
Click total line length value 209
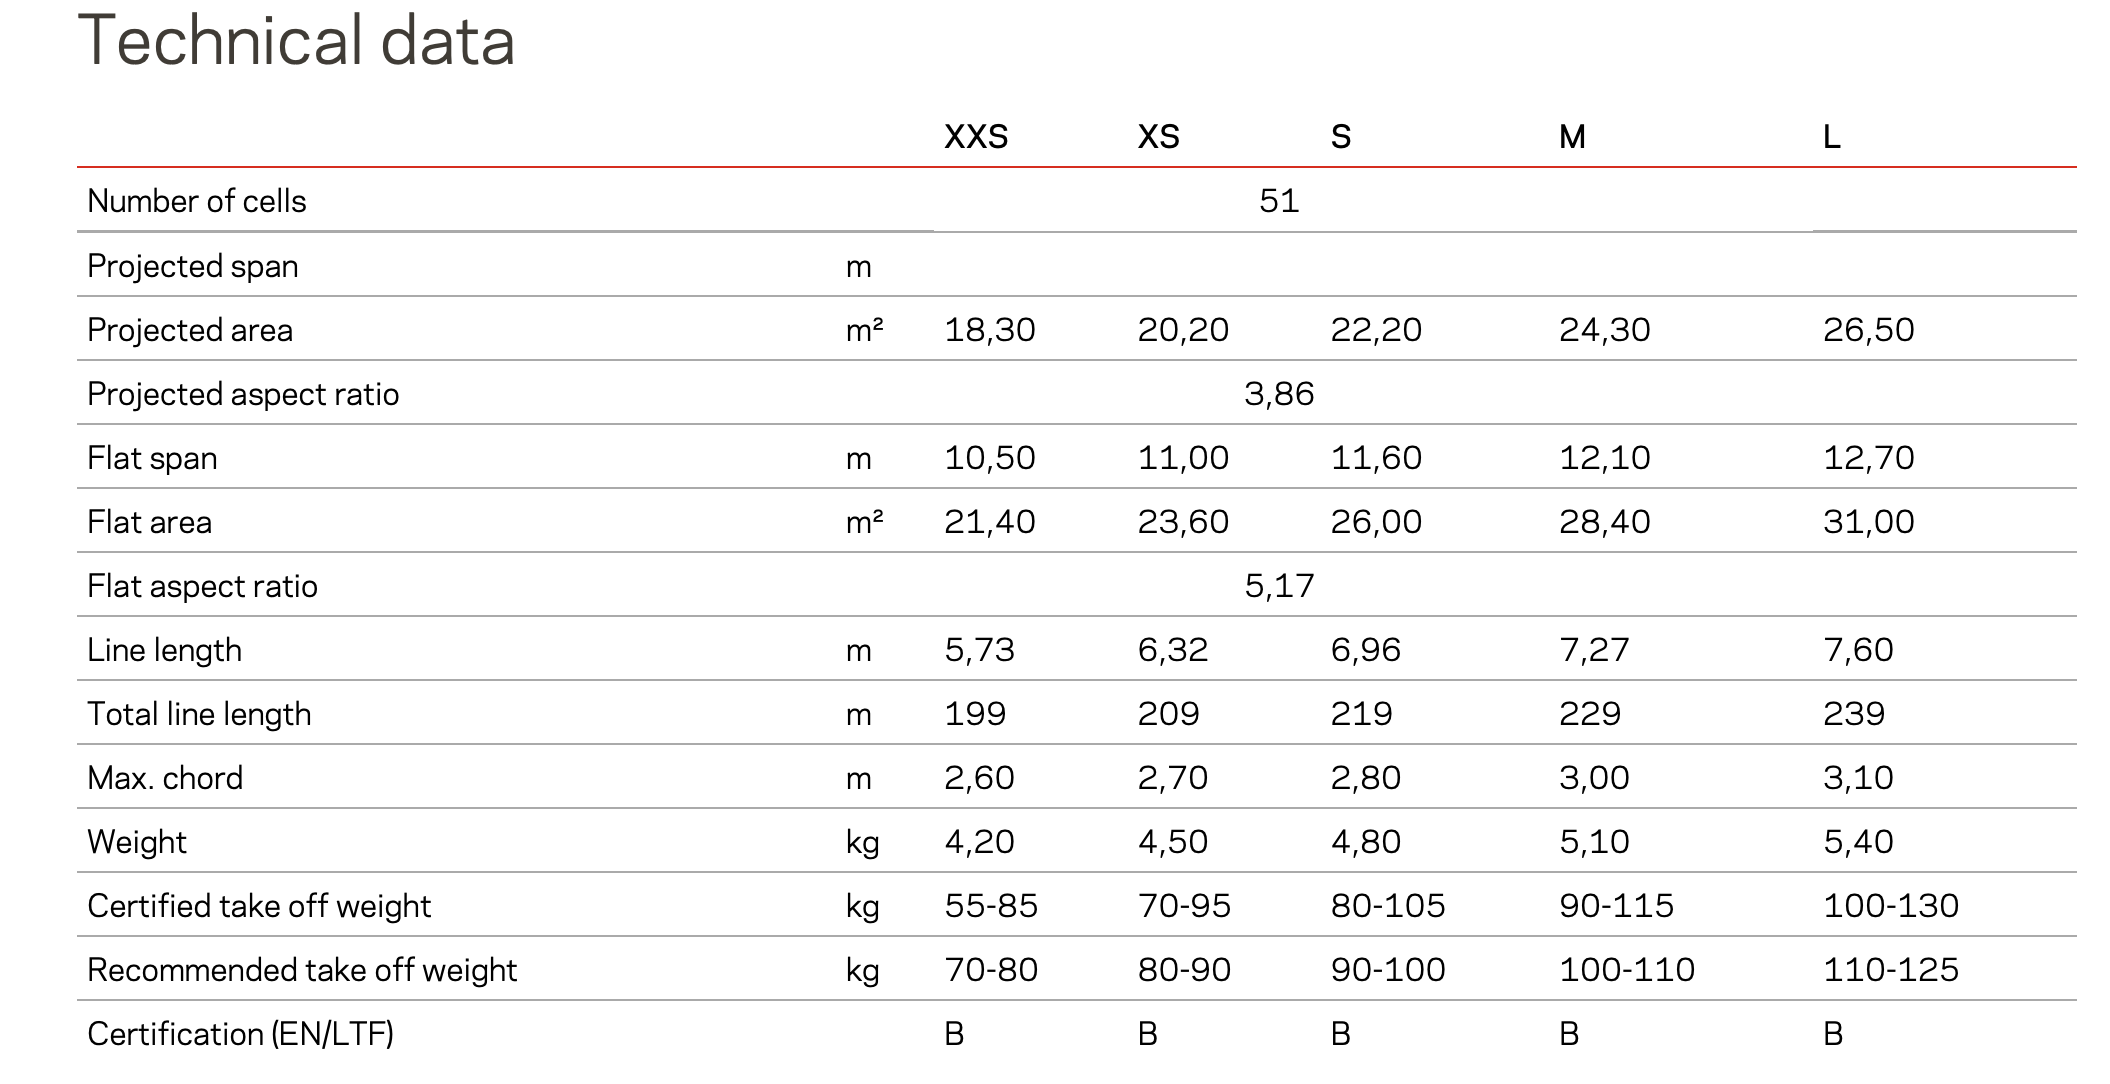[x=1167, y=714]
